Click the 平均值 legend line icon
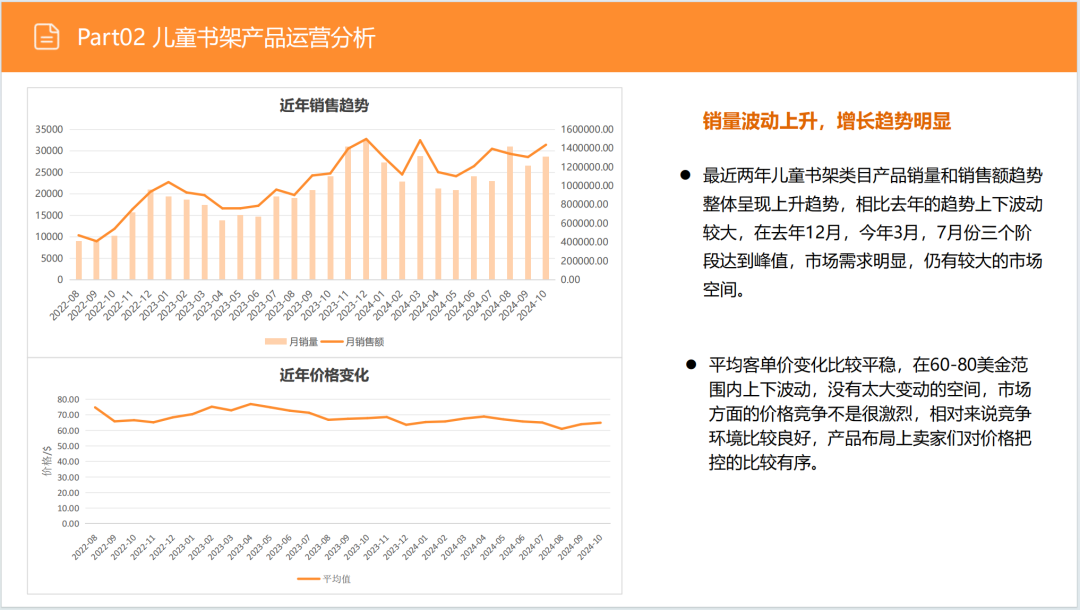 pos(308,578)
